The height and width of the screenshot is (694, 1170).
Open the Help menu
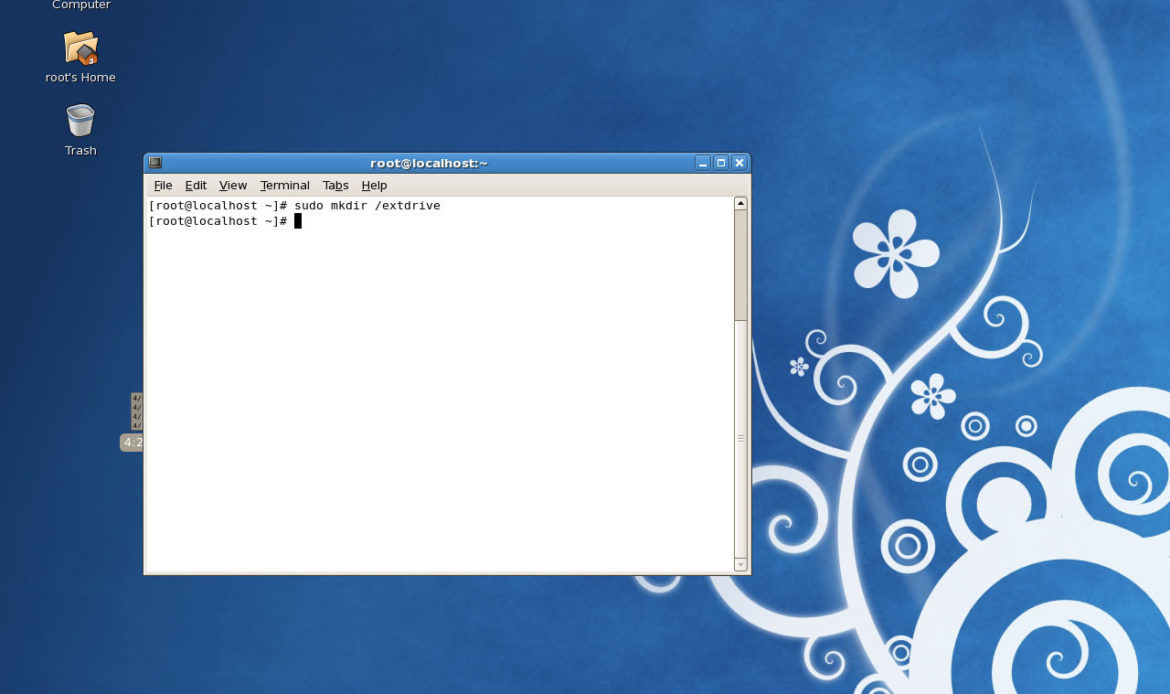pyautogui.click(x=374, y=185)
